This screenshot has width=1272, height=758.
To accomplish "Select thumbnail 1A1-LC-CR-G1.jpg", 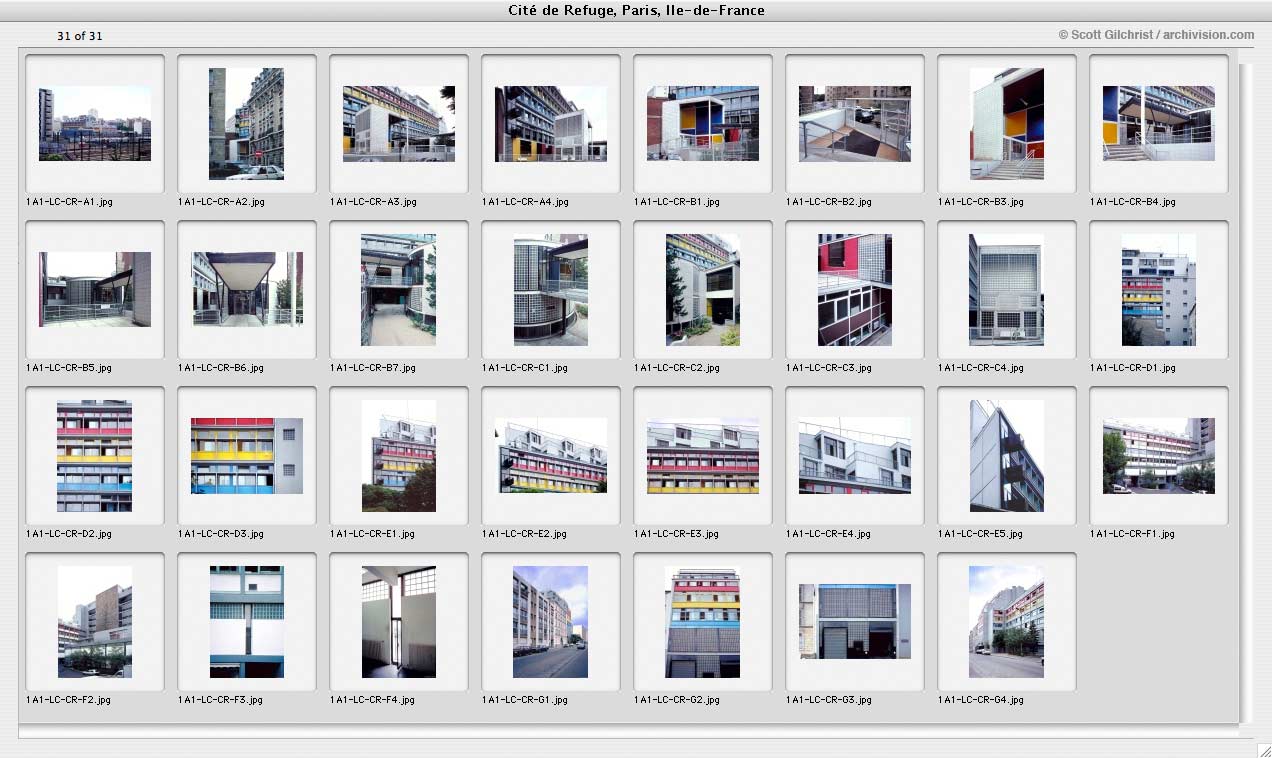I will click(x=551, y=622).
